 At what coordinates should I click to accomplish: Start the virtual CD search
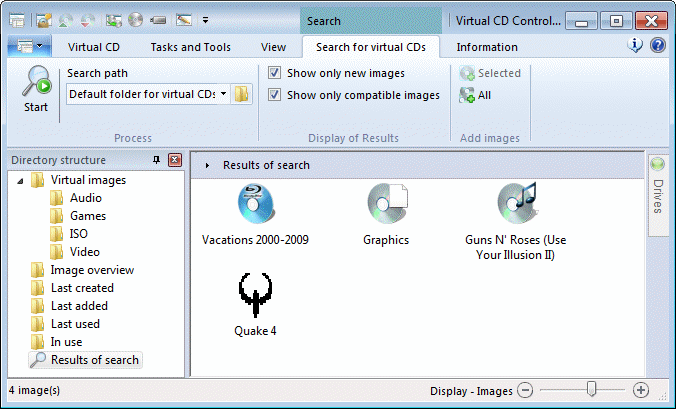(36, 90)
